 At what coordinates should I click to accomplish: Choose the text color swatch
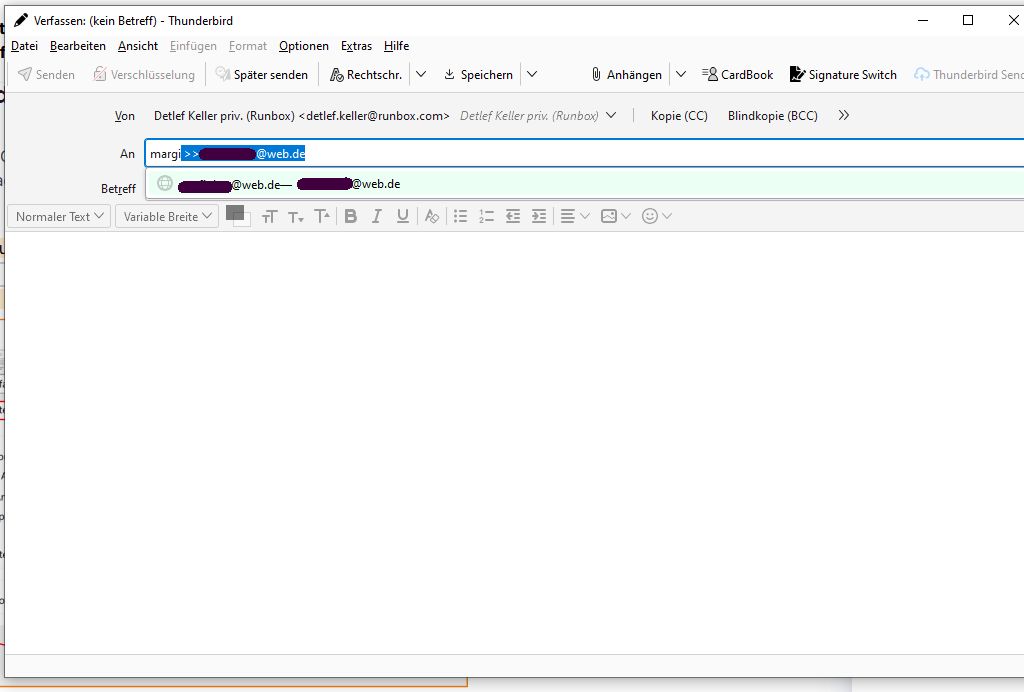(234, 212)
